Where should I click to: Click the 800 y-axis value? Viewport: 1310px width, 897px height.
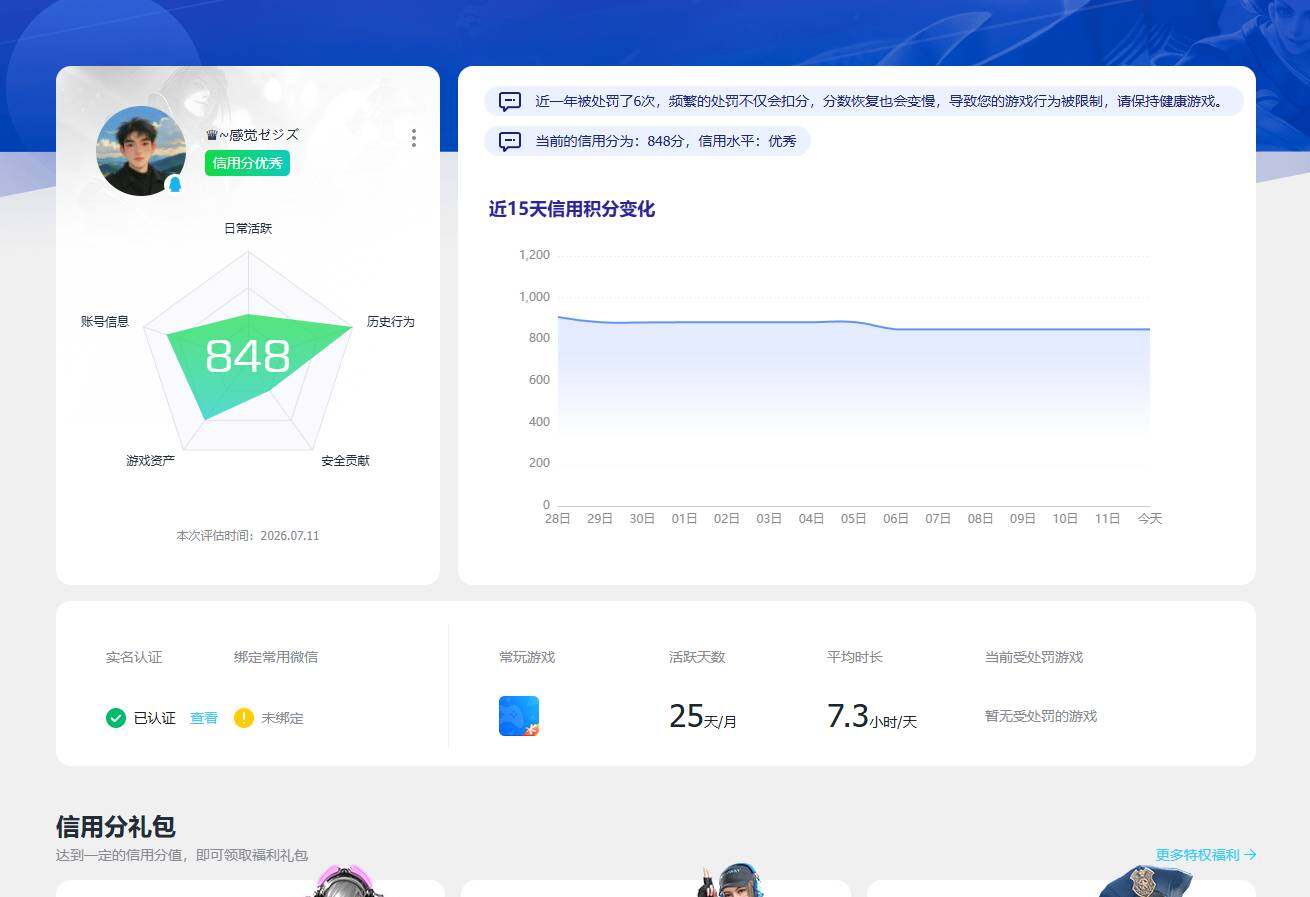539,338
